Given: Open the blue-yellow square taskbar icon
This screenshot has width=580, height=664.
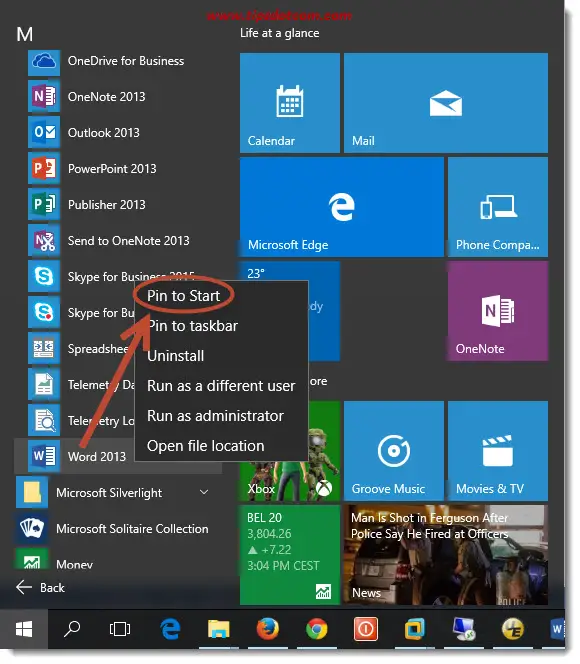Looking at the screenshot, I should [414, 629].
